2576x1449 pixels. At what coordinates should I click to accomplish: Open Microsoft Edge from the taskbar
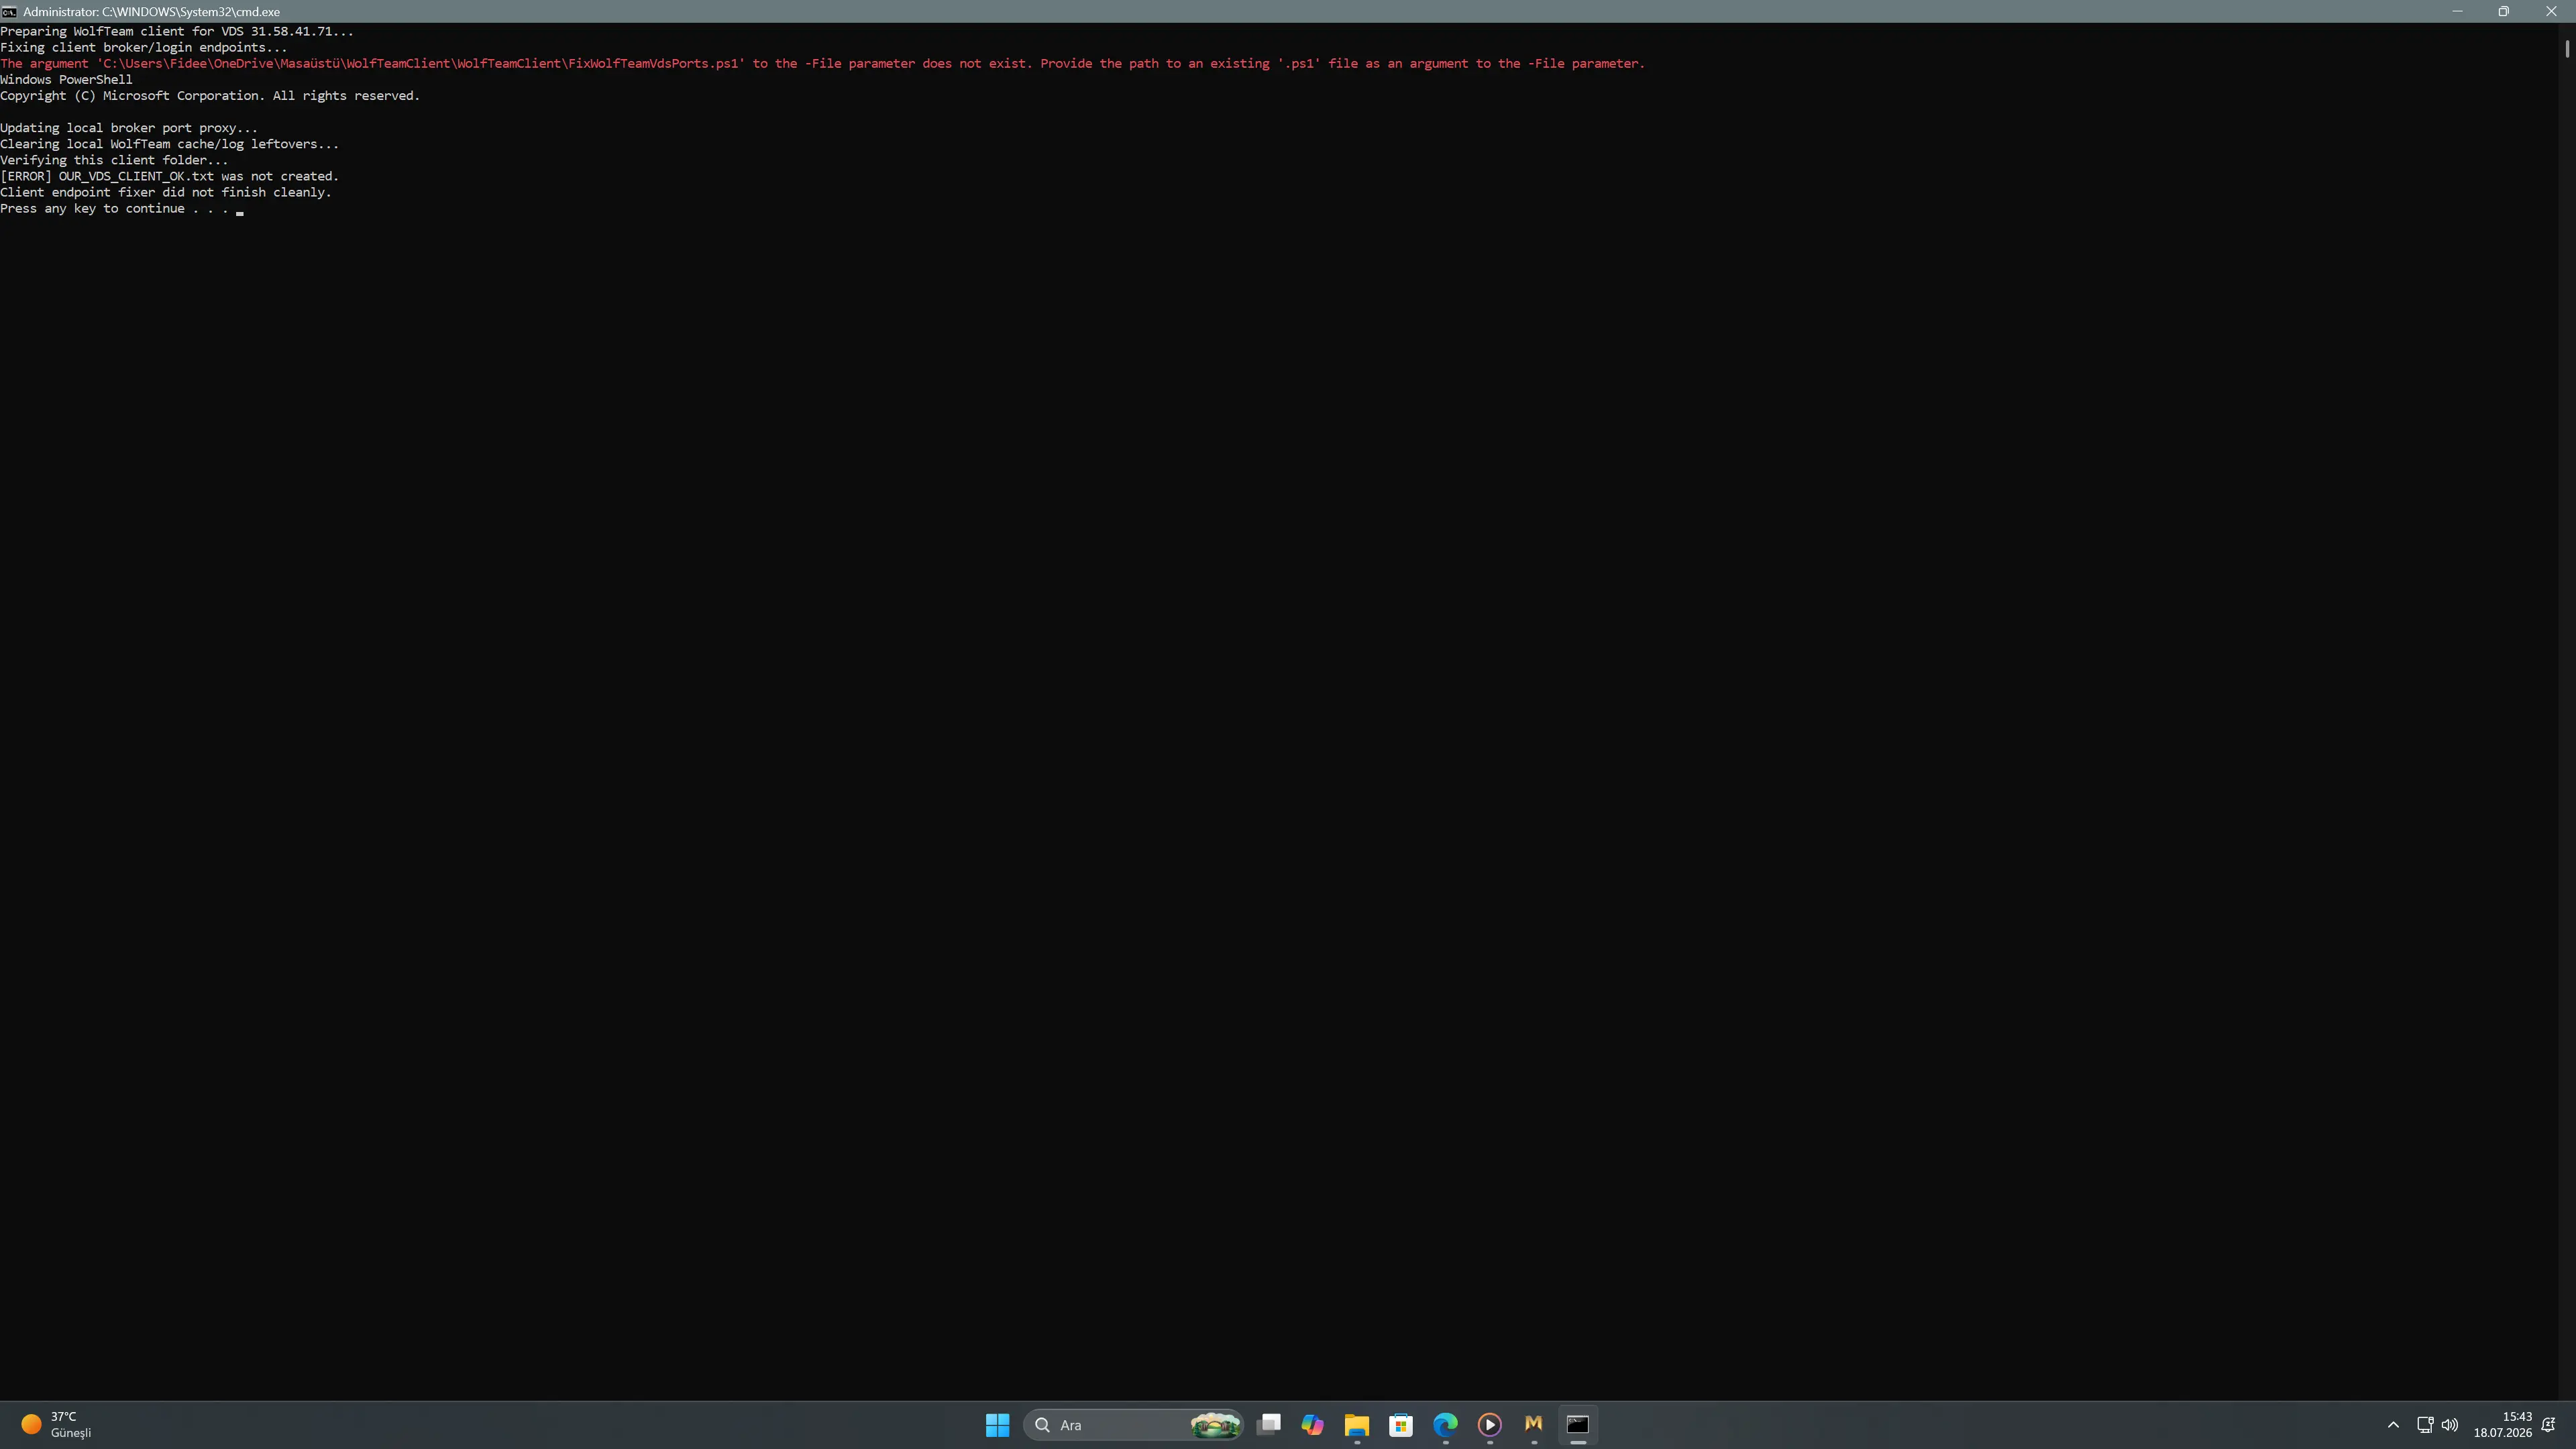coord(1445,1425)
